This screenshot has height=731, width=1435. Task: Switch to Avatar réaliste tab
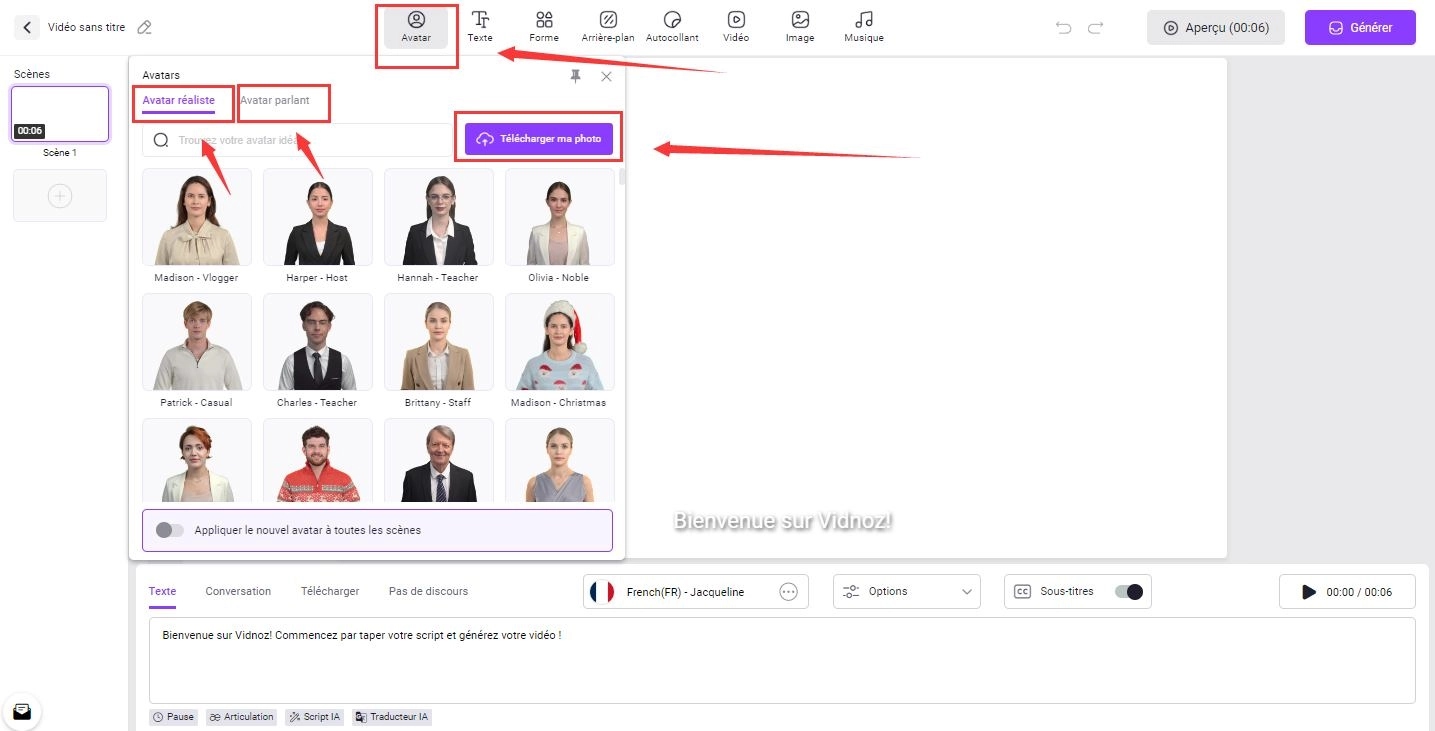(x=179, y=100)
